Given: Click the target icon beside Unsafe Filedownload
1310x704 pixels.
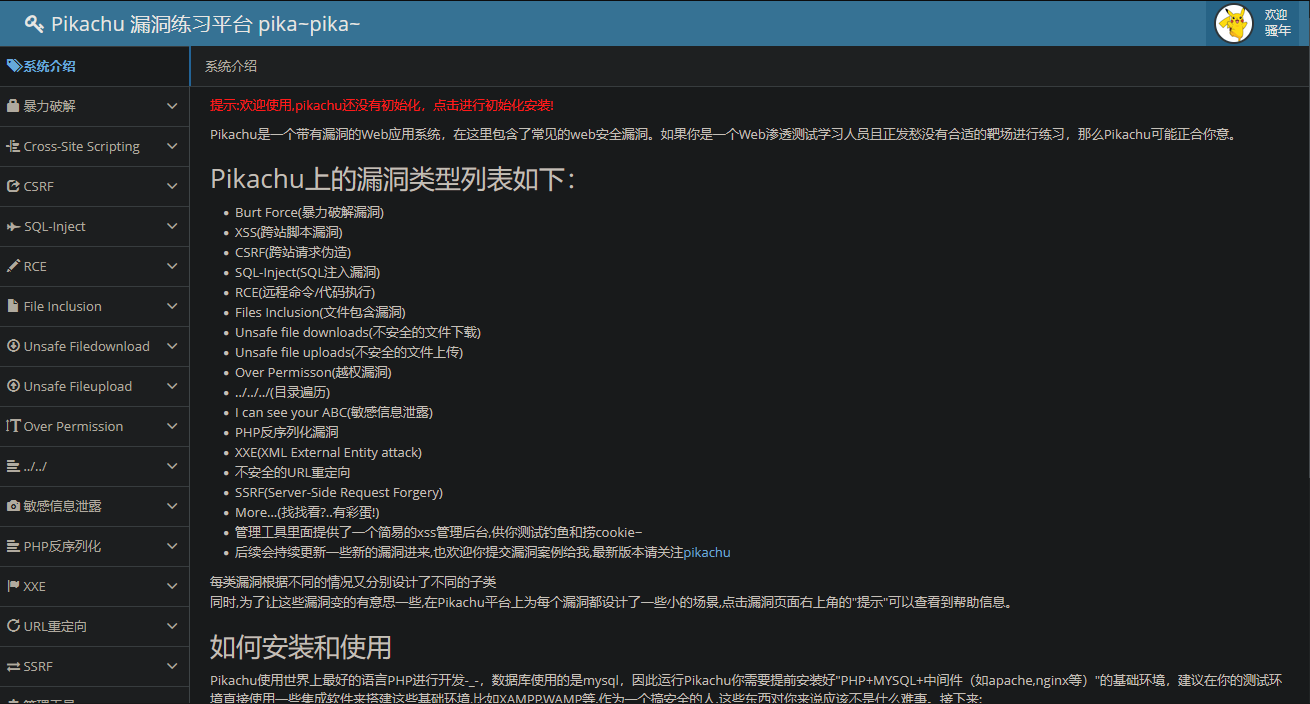Looking at the screenshot, I should (x=14, y=346).
